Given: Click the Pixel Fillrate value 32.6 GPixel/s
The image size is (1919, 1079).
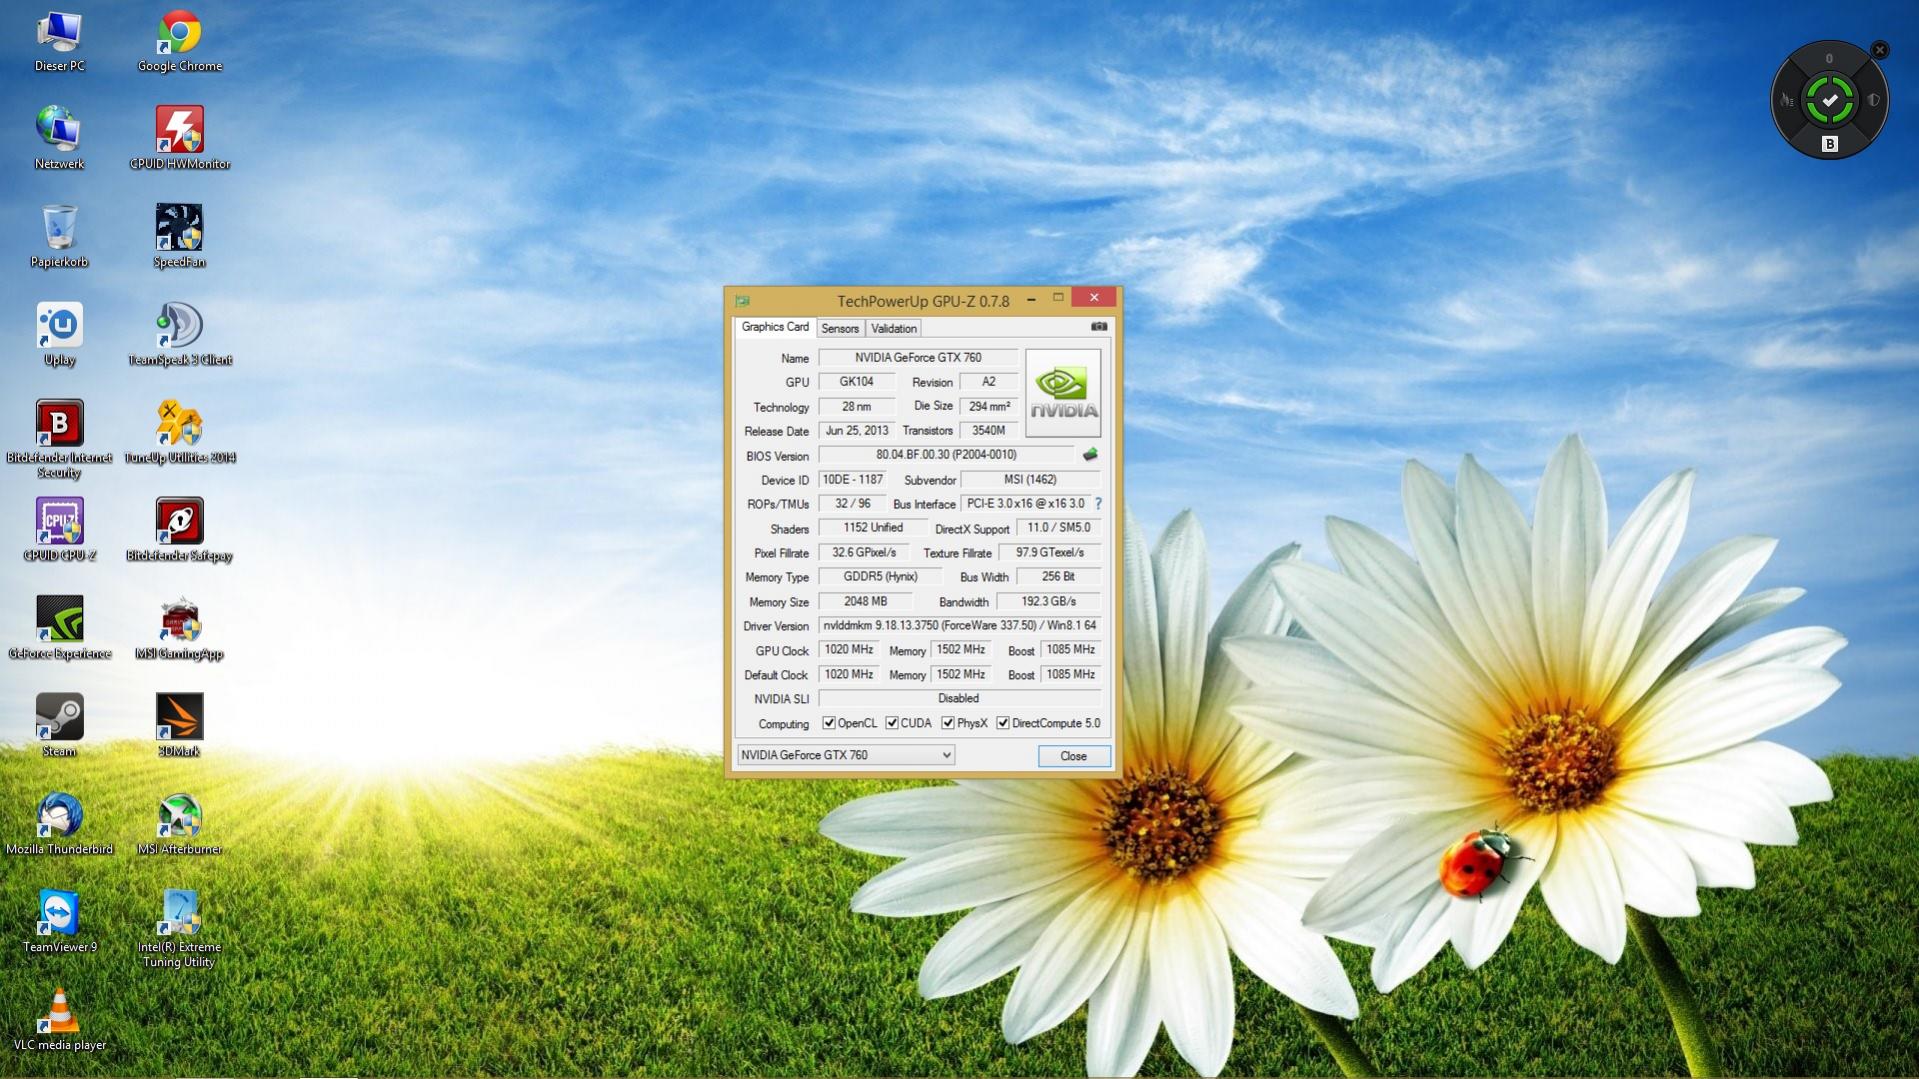Looking at the screenshot, I should 864,552.
